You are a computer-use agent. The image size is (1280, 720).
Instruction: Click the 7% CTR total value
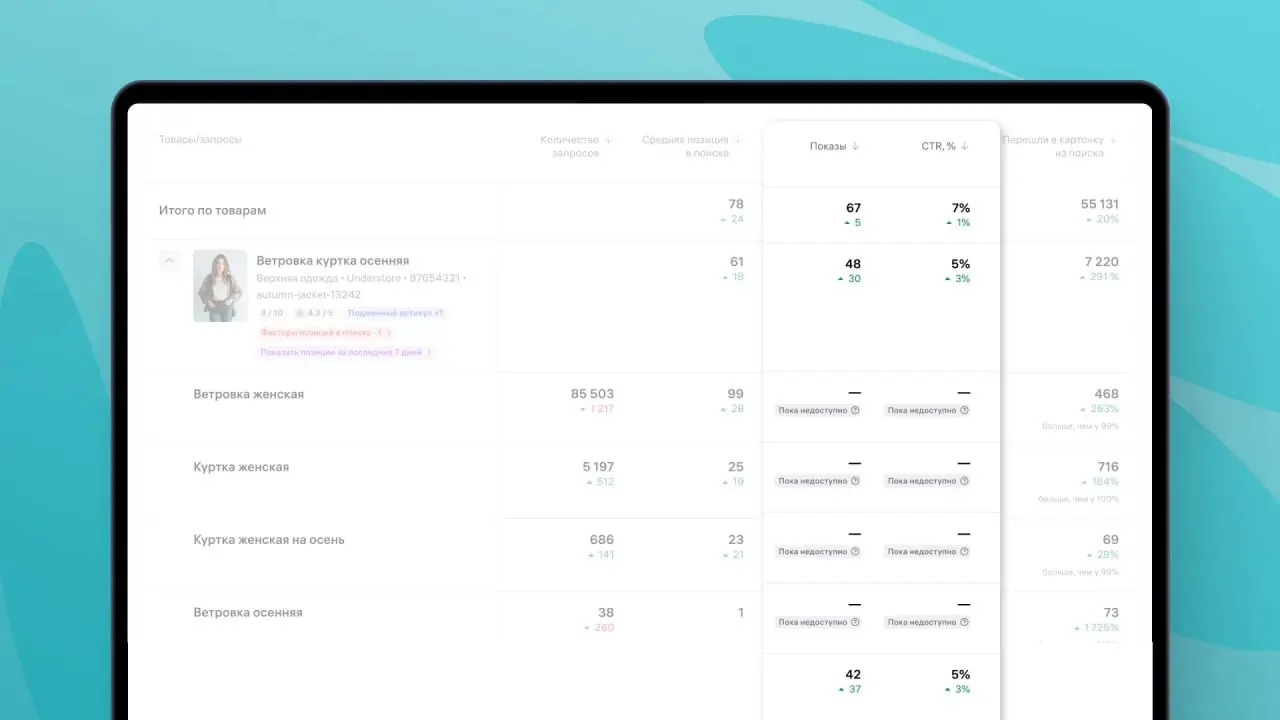pyautogui.click(x=961, y=208)
